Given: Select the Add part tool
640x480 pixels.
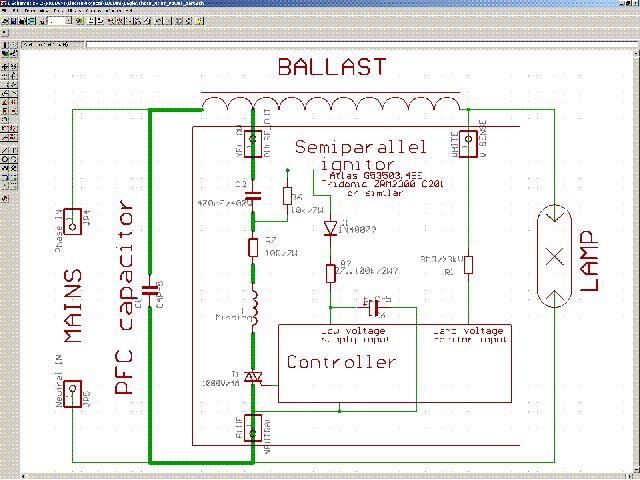Looking at the screenshot, I should (13, 102).
